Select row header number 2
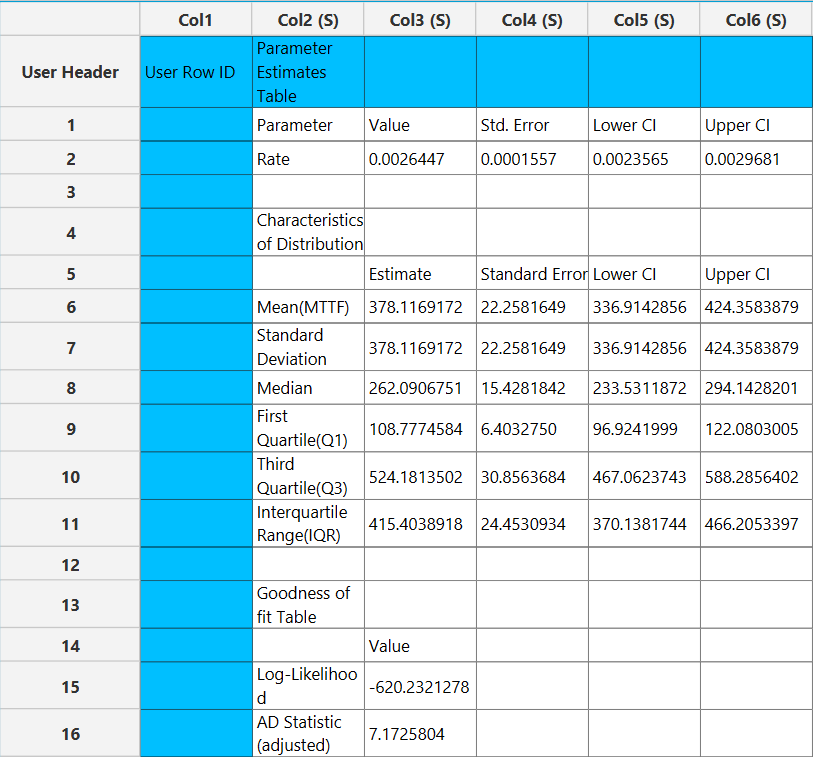The image size is (813, 757). (x=70, y=158)
